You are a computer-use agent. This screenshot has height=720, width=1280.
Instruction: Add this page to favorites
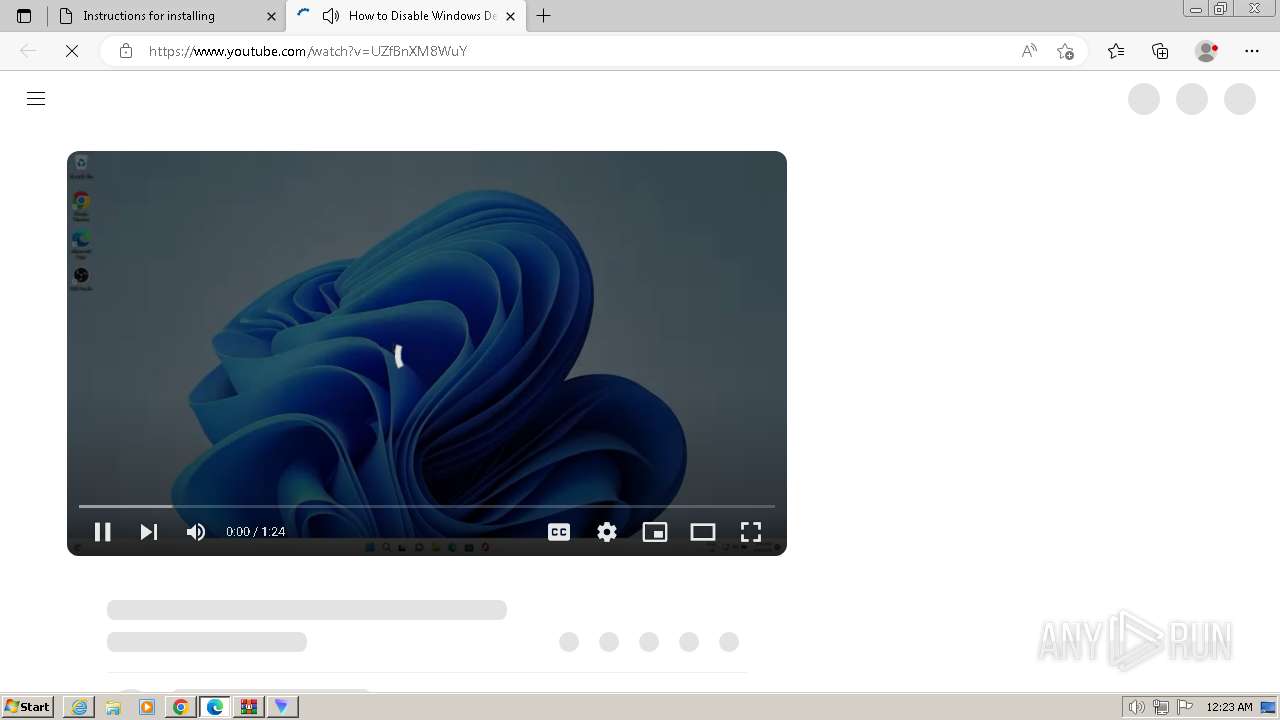point(1065,51)
